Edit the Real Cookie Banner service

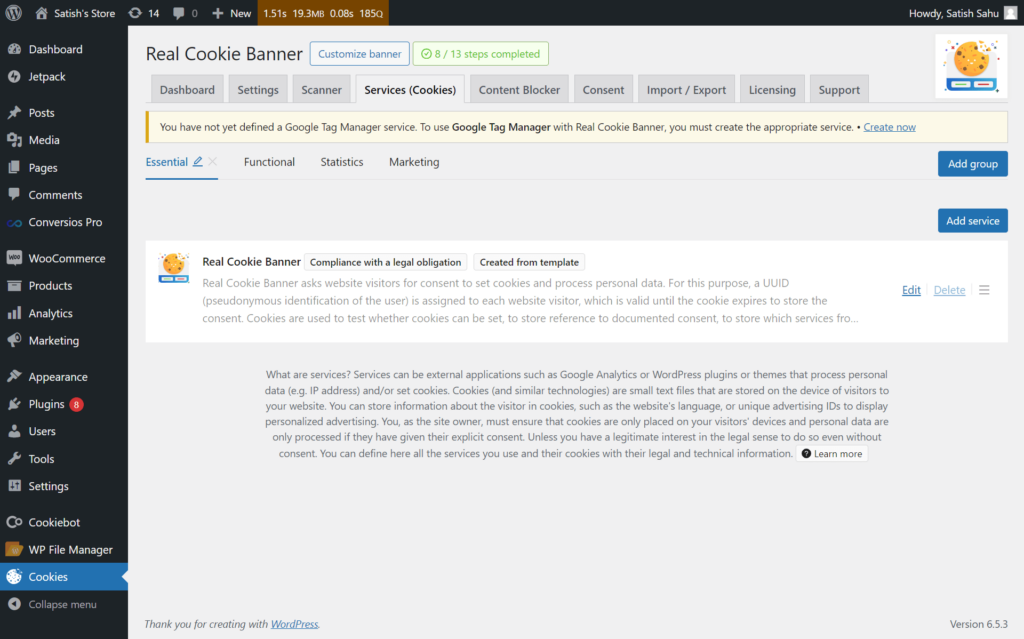(911, 290)
